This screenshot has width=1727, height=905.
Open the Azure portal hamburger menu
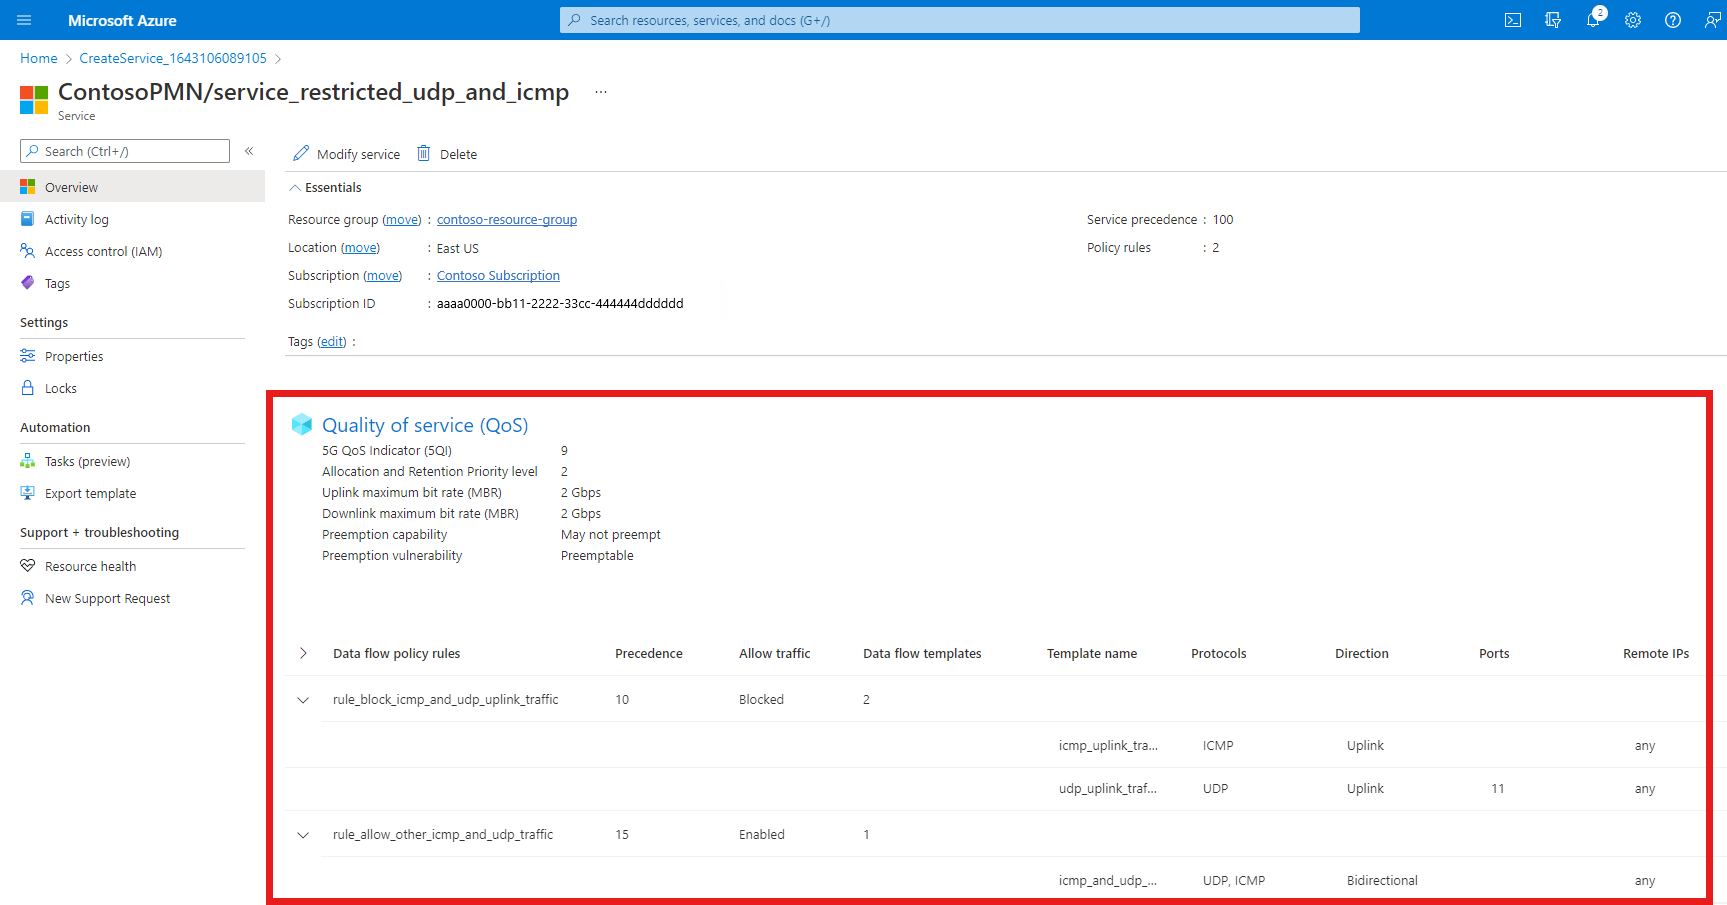pyautogui.click(x=23, y=19)
